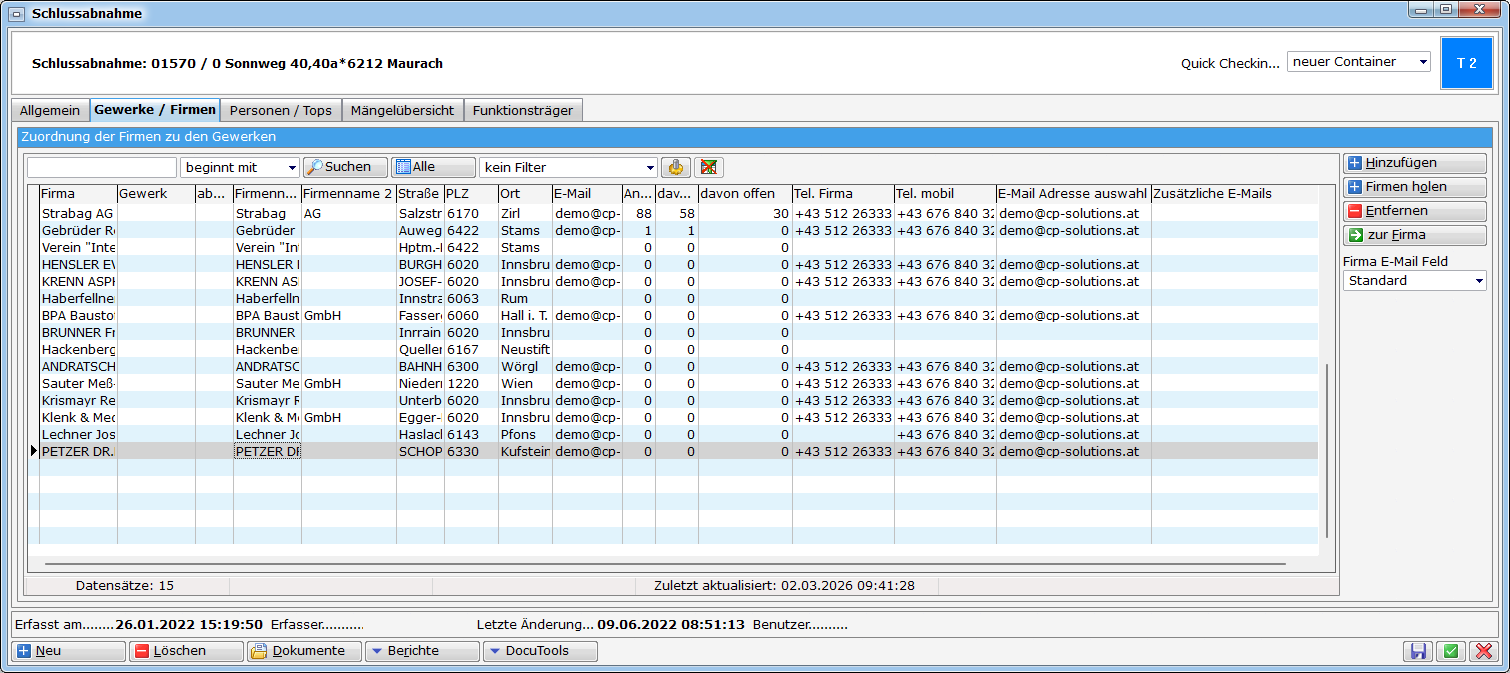
Task: Switch to the Mängelübersicht tab
Action: click(402, 110)
